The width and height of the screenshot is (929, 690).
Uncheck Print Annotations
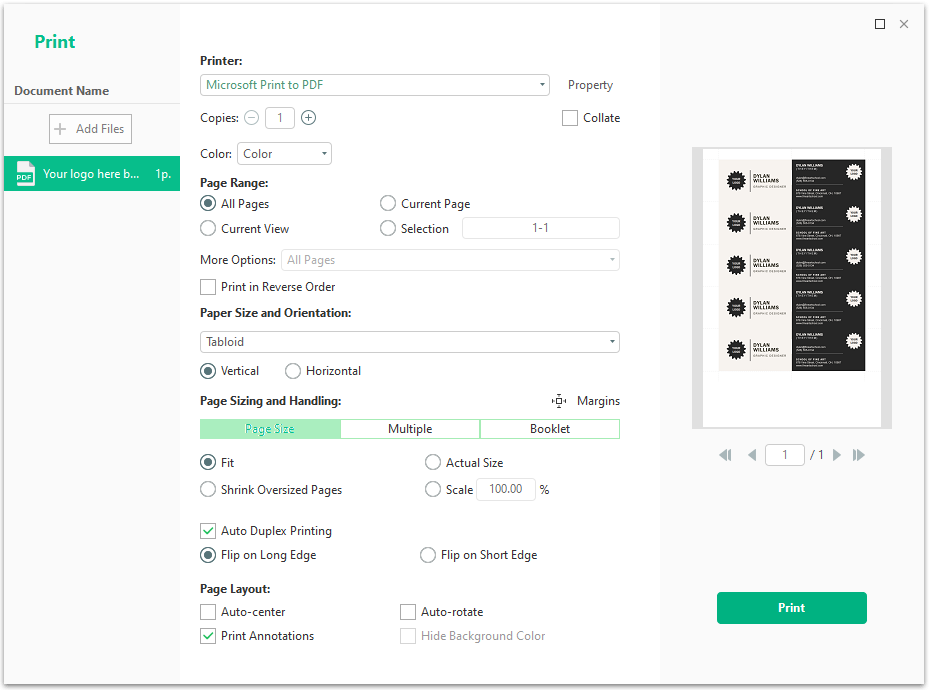(208, 636)
